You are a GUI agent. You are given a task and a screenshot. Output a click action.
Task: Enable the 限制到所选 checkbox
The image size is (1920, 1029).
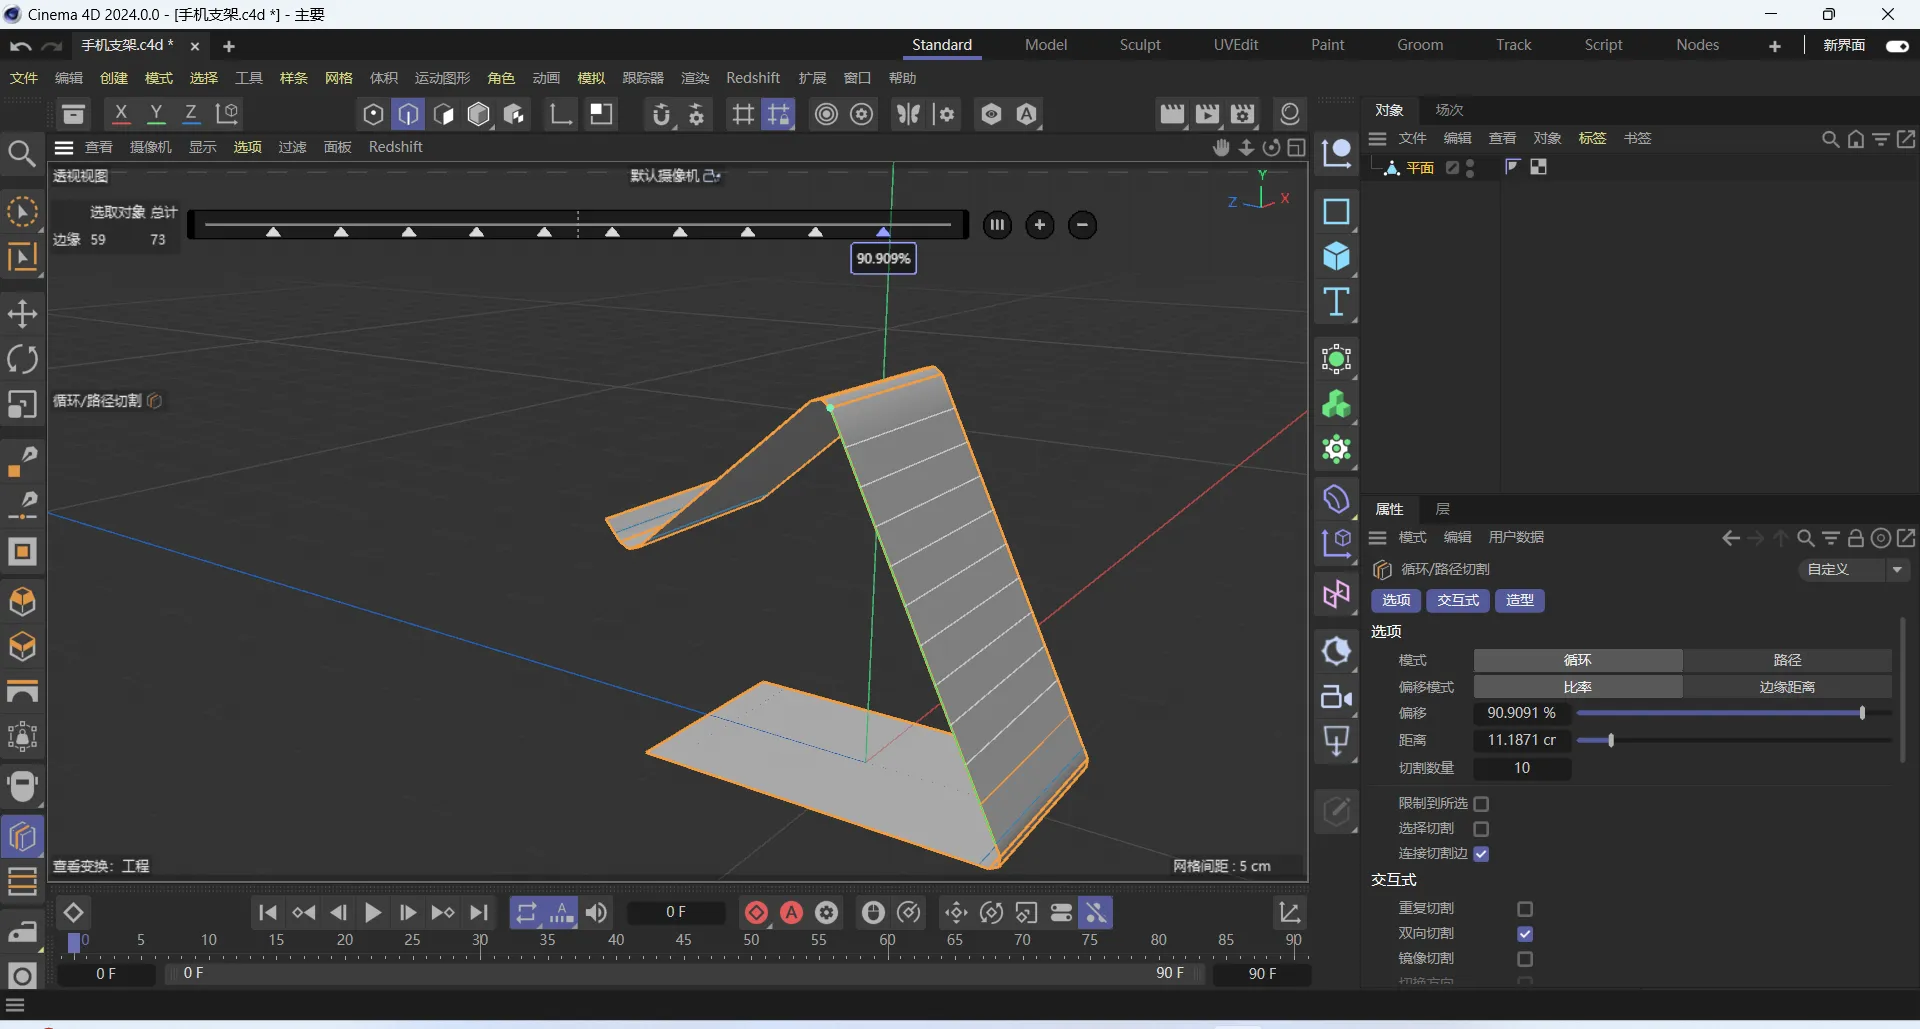pyautogui.click(x=1481, y=804)
